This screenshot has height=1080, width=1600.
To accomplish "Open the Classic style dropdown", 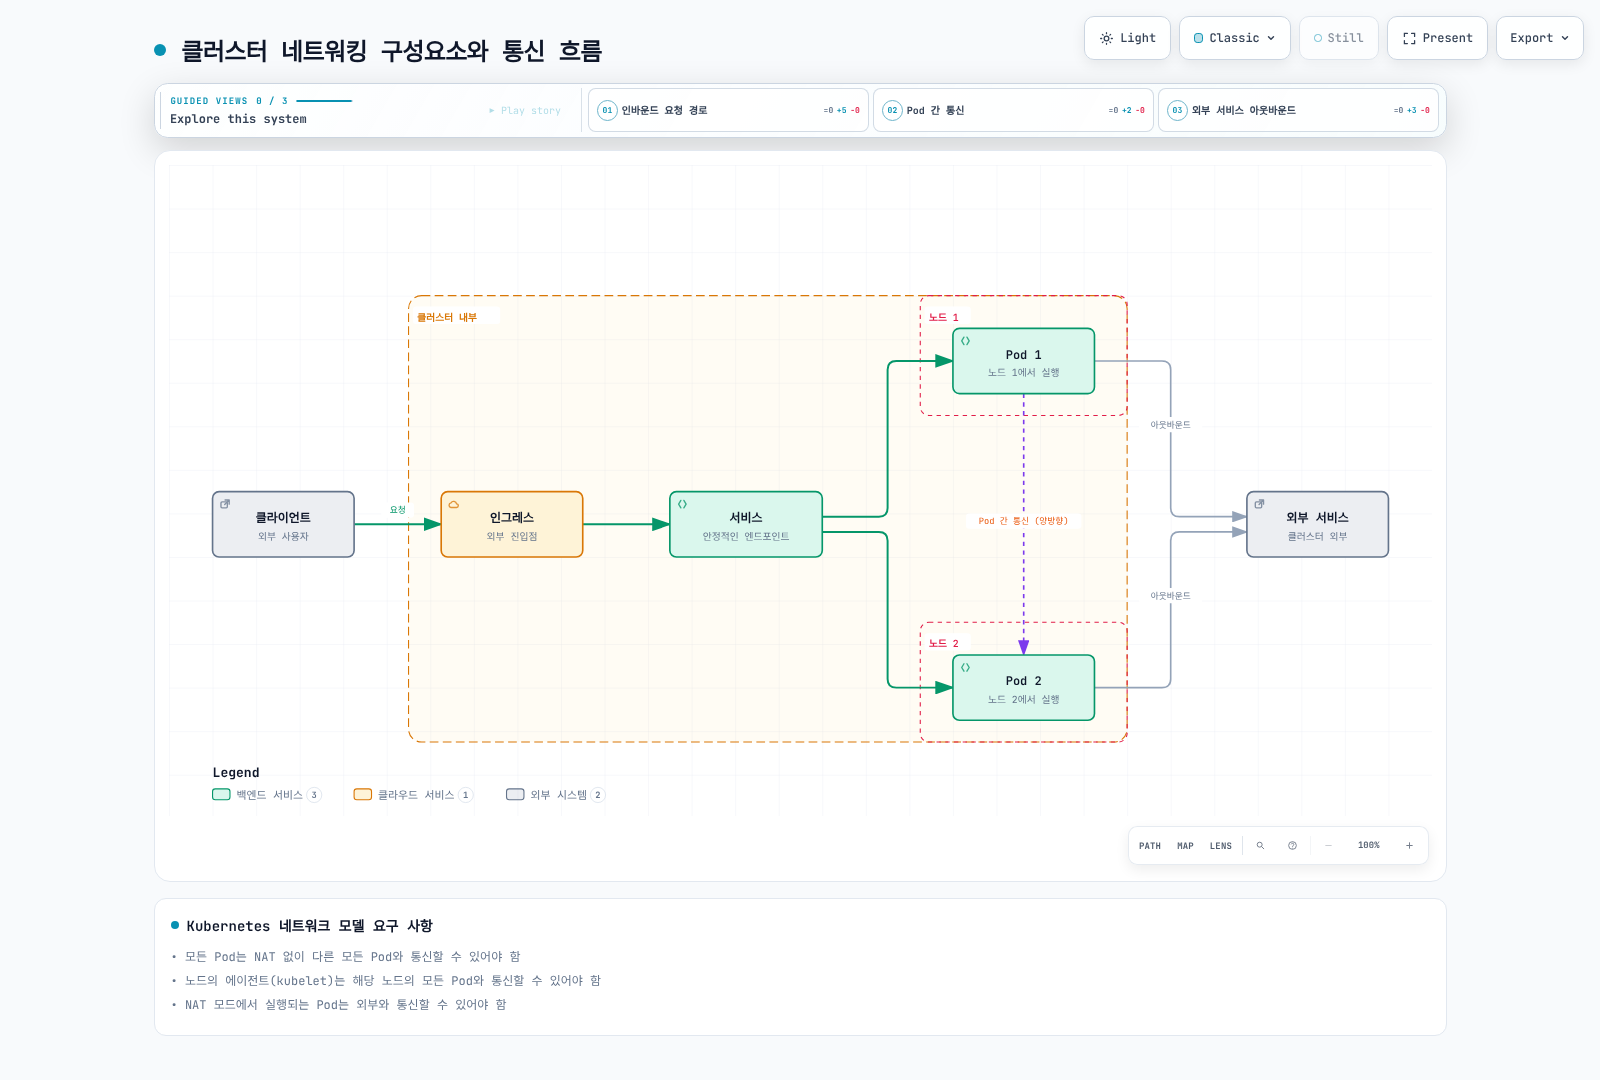I will tap(1234, 38).
